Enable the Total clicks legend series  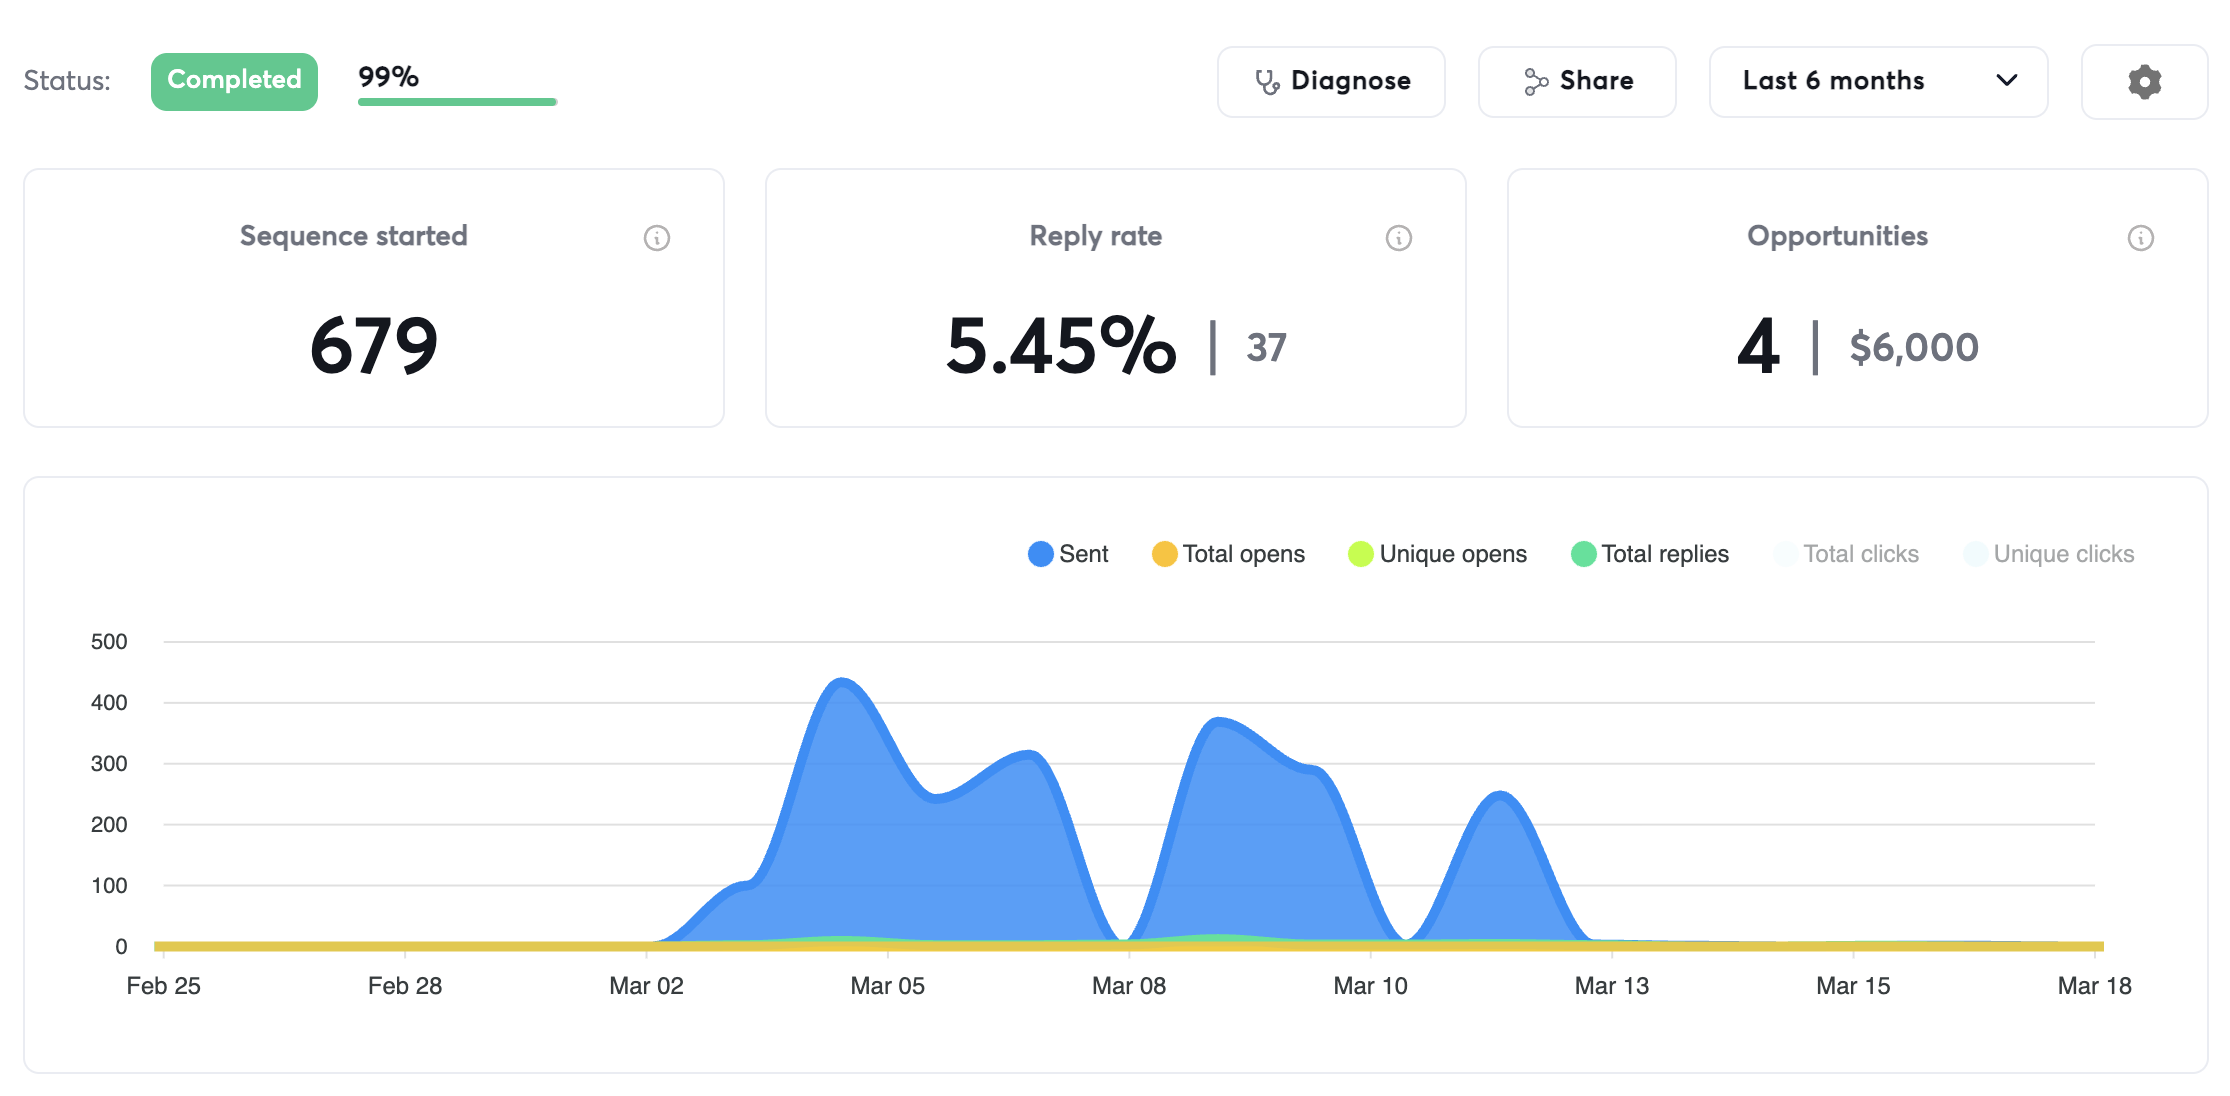(1846, 554)
